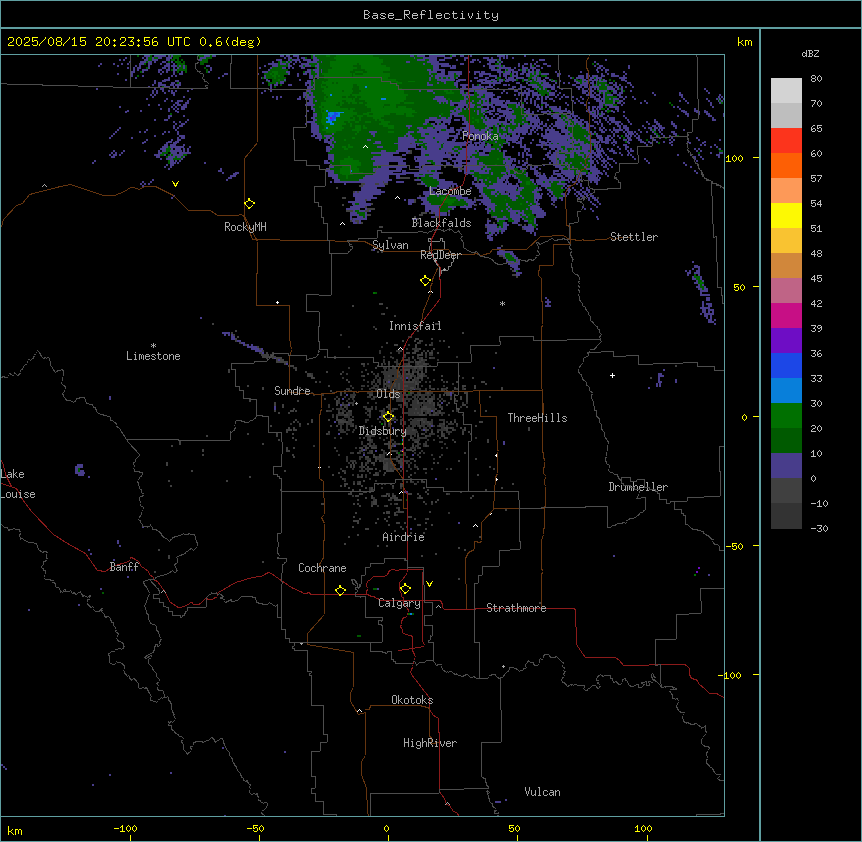862x842 pixels.
Task: Select the Limestone label
Action: point(153,356)
